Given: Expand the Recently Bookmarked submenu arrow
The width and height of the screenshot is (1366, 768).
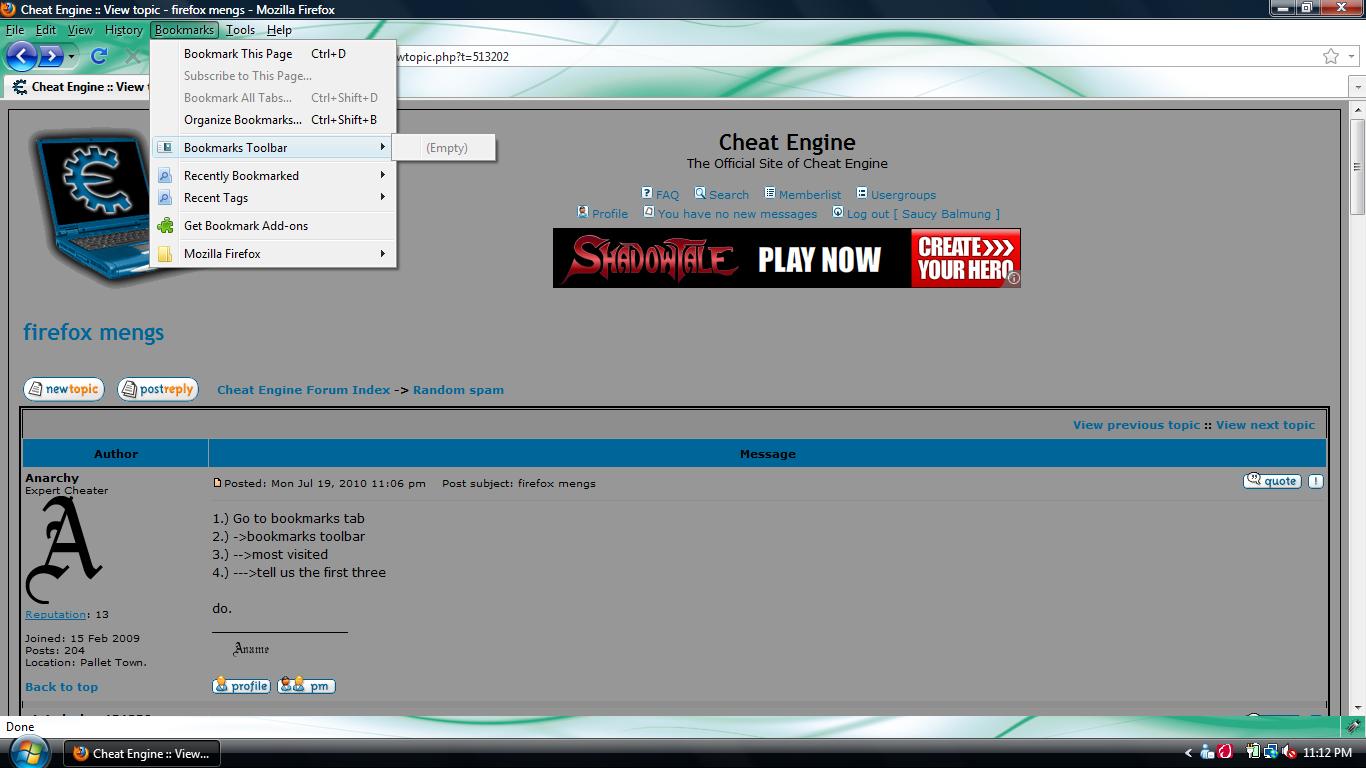Looking at the screenshot, I should [x=382, y=176].
